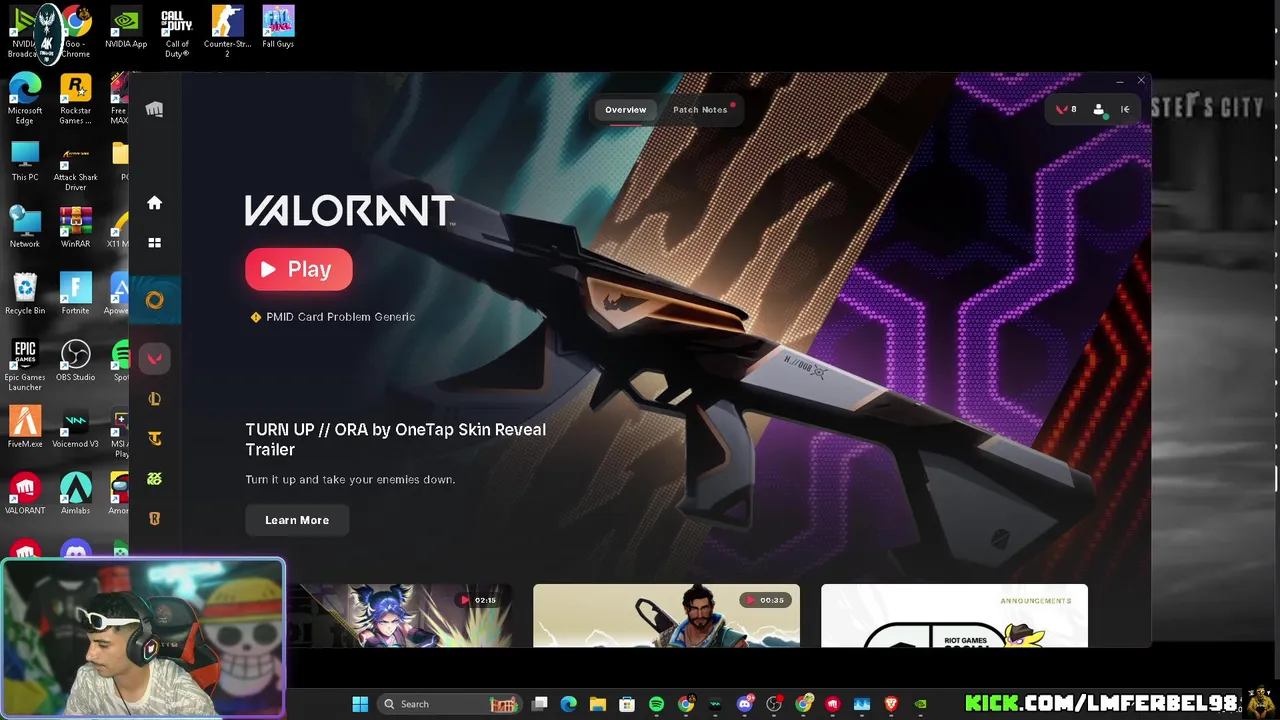Select This PC desktop icon

click(x=25, y=162)
